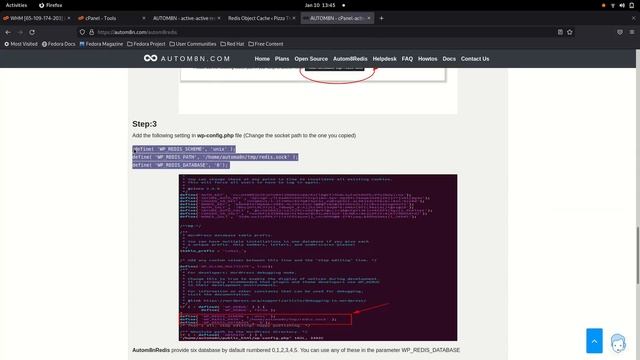Open Docs navigation link
640x360 pixels.
(x=449, y=59)
